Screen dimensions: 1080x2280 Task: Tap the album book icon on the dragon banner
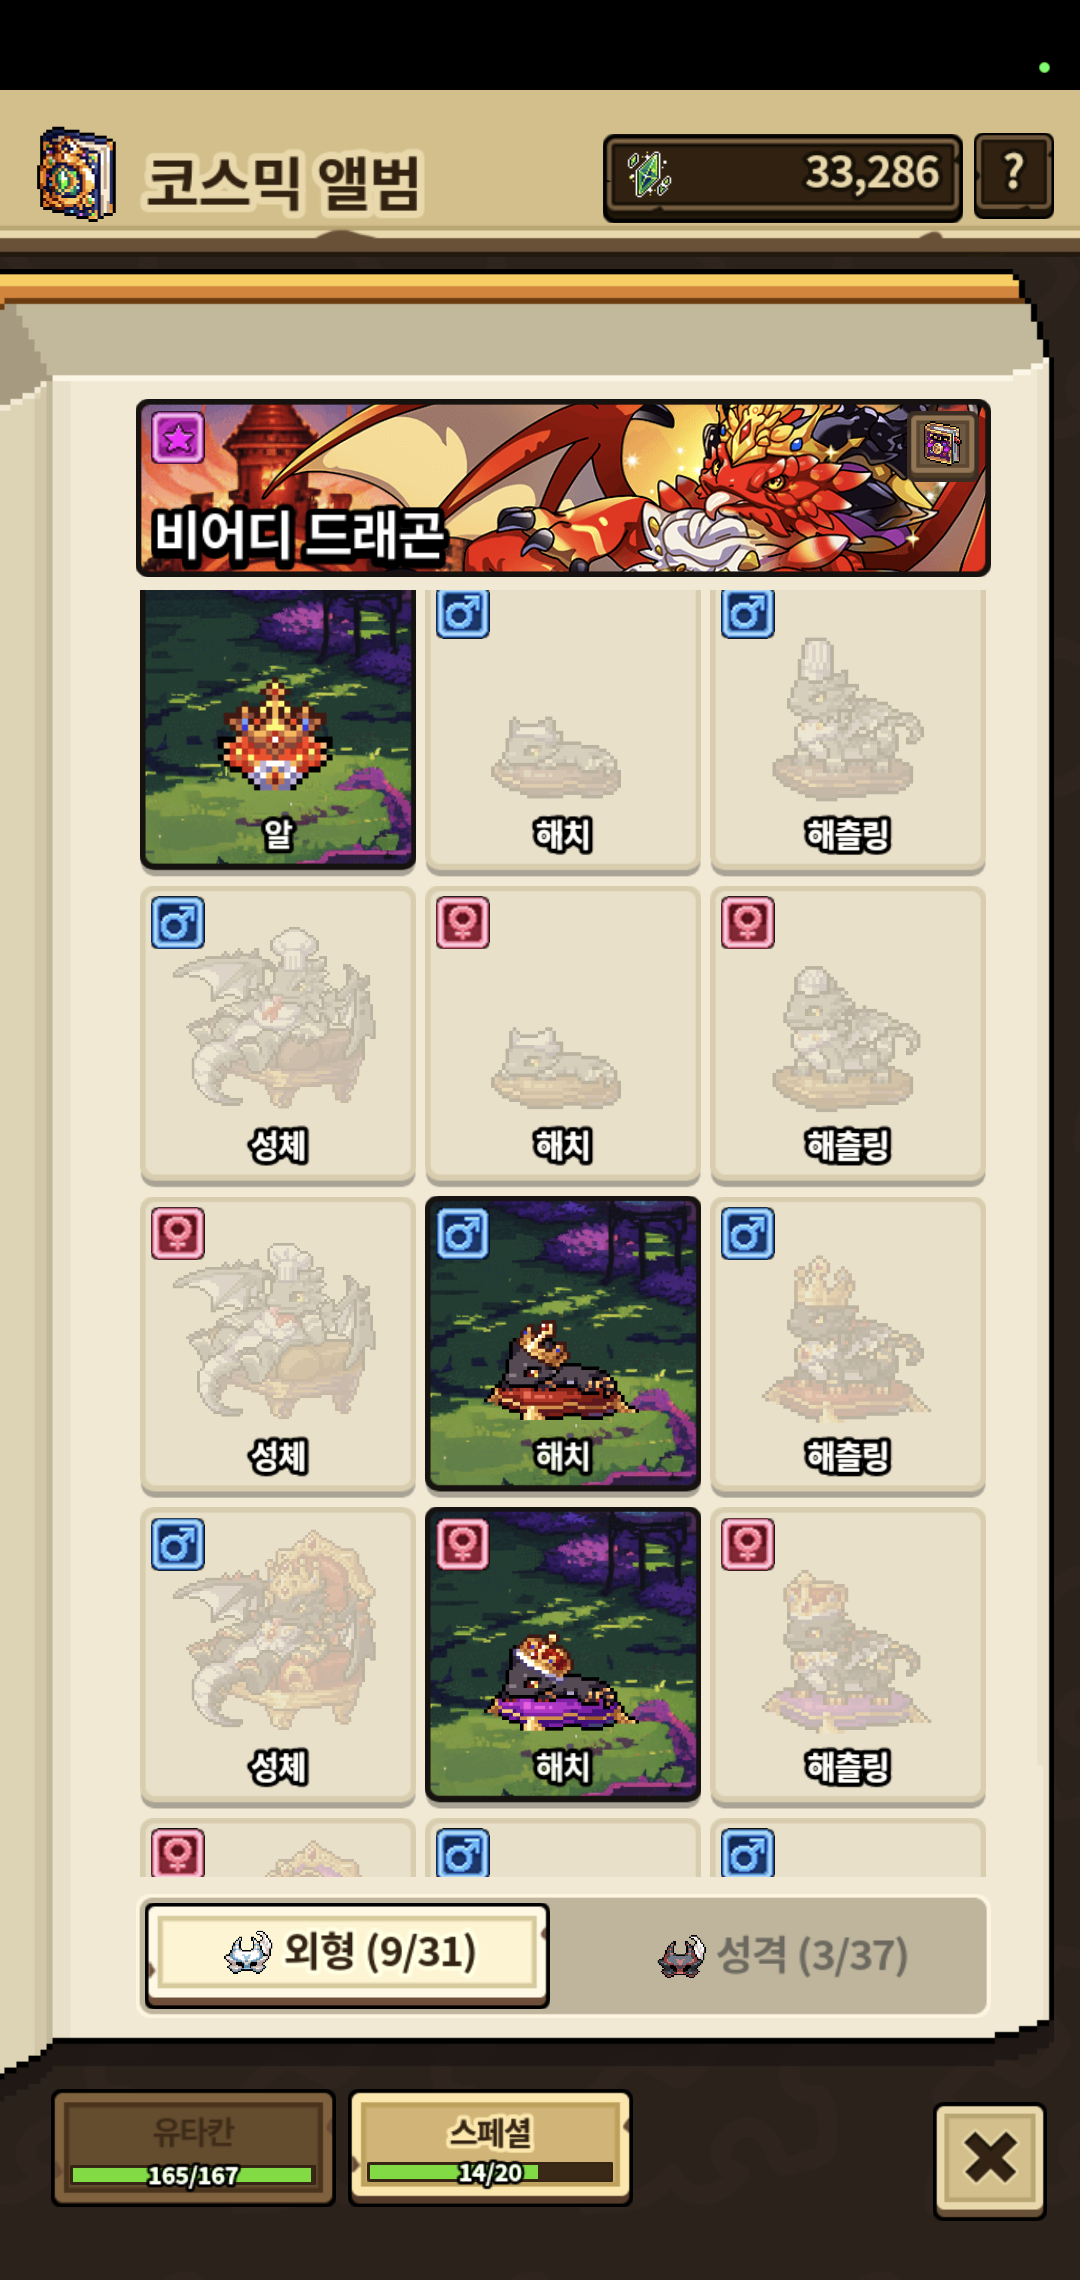942,443
